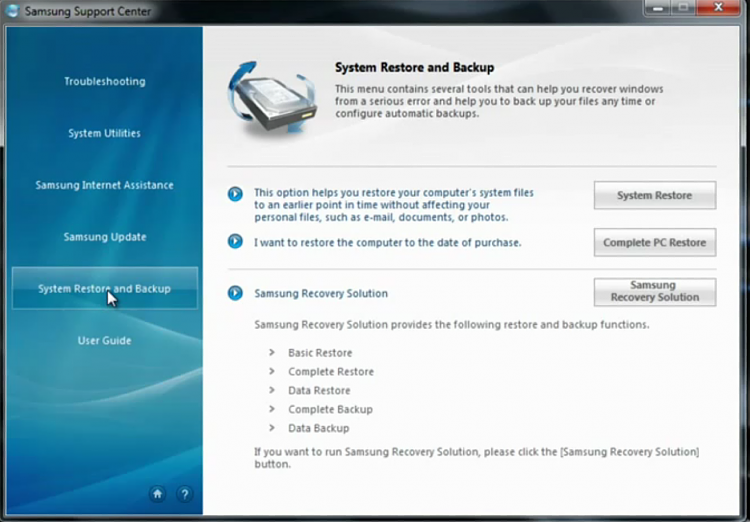Select System Restore and Backup menu item
The width and height of the screenshot is (750, 522).
(x=105, y=288)
